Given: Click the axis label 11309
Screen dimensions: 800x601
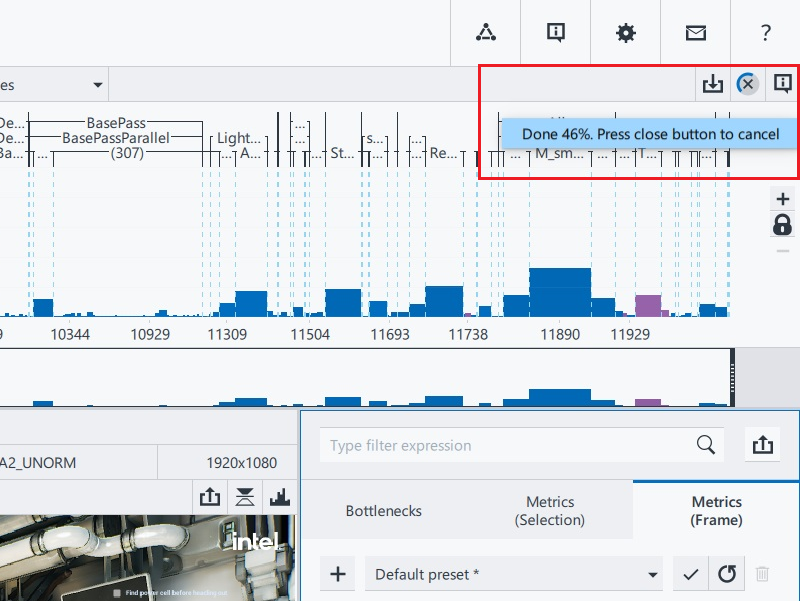Looking at the screenshot, I should tap(227, 334).
